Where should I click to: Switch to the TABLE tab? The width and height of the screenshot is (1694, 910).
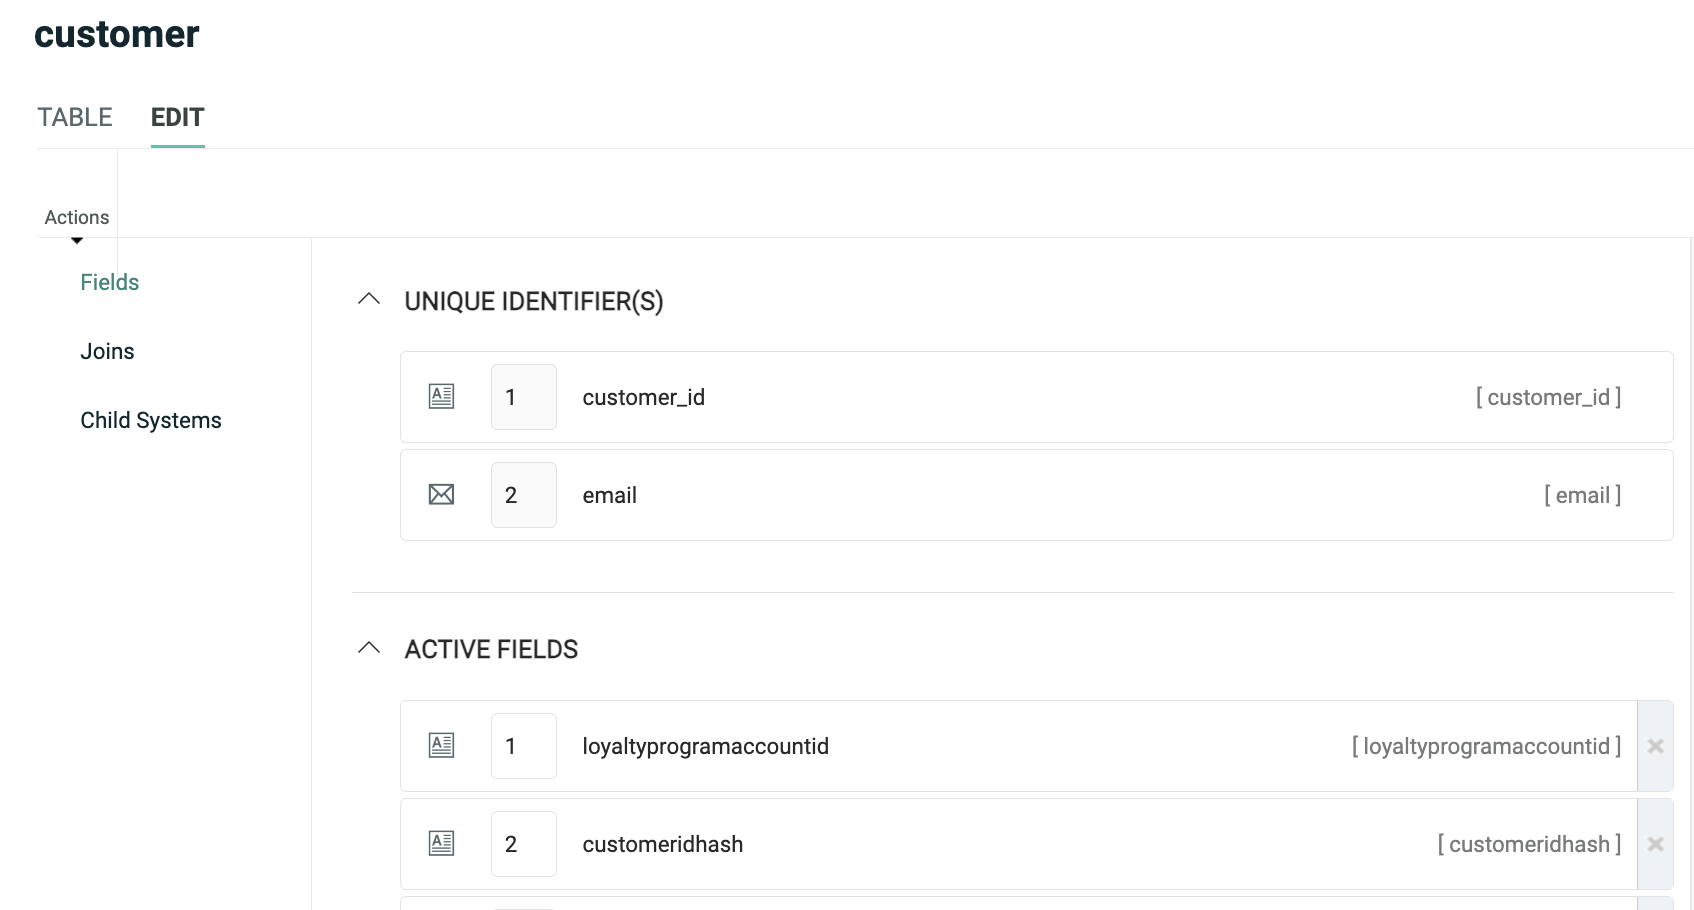click(x=75, y=118)
